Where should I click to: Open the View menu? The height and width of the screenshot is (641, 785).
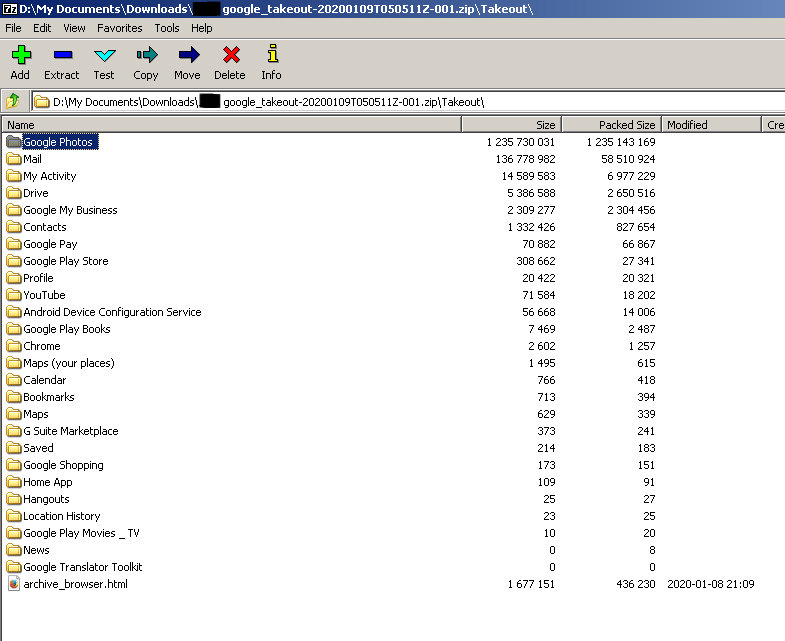[x=74, y=28]
